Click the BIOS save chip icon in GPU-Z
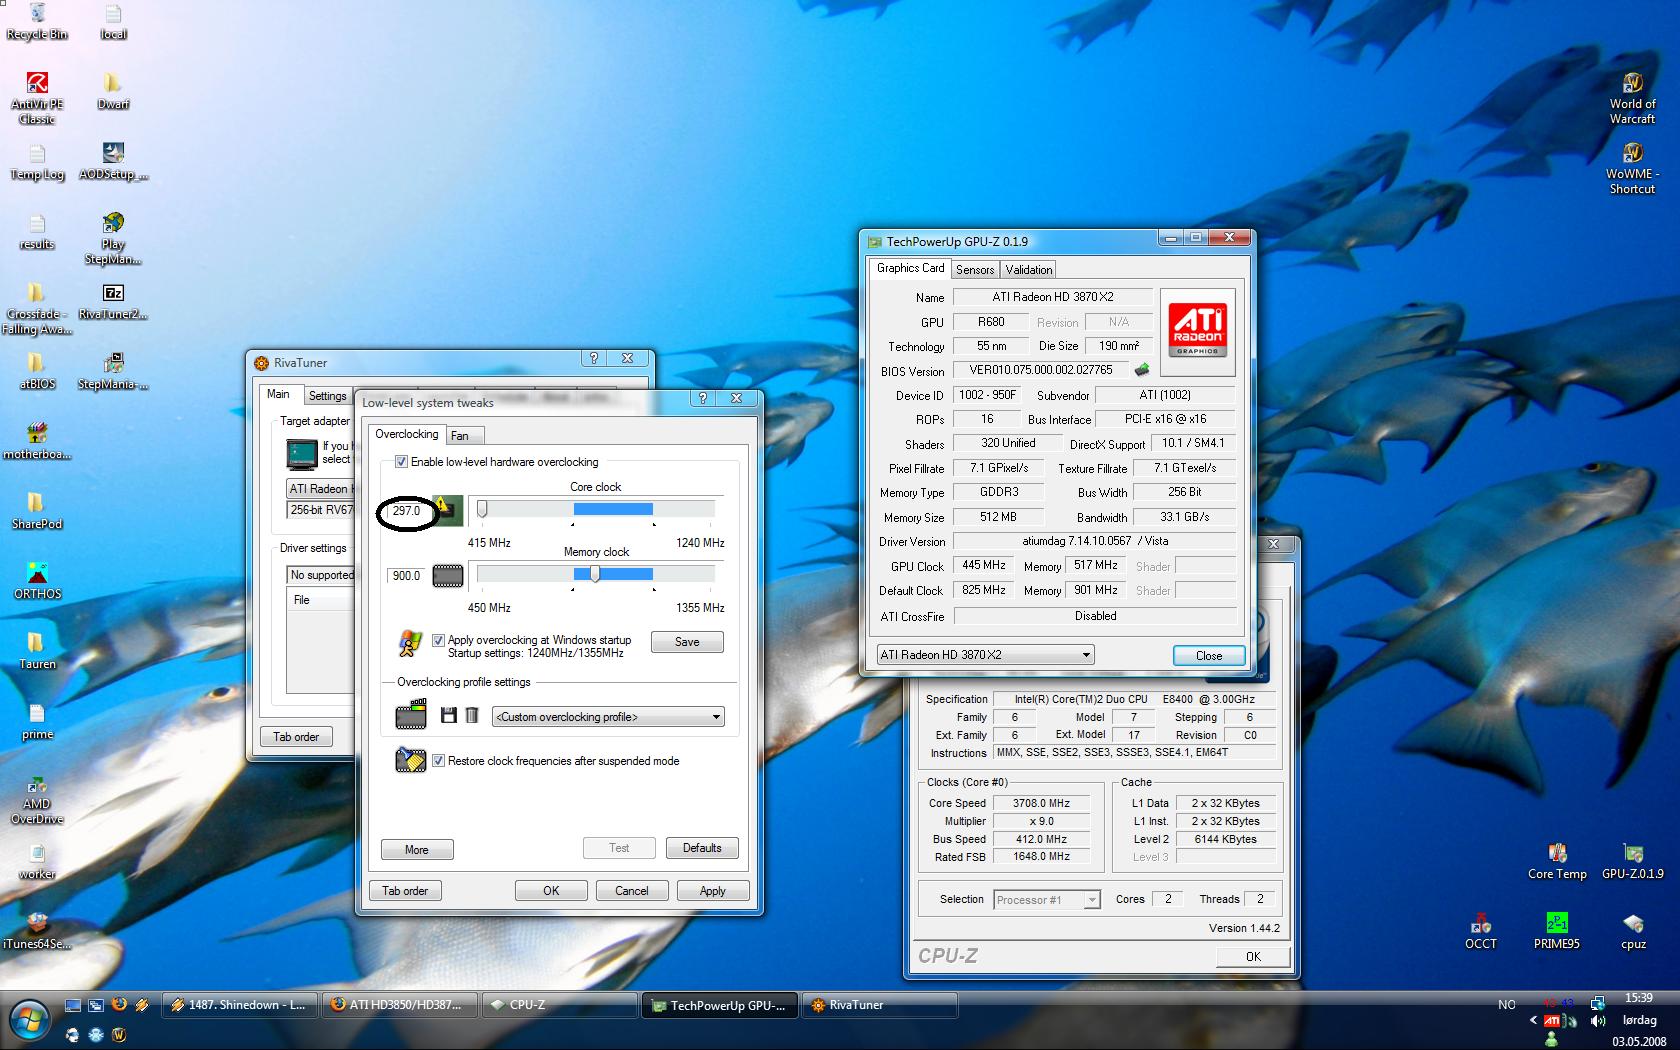Screen dimensions: 1680x1050 (1141, 370)
